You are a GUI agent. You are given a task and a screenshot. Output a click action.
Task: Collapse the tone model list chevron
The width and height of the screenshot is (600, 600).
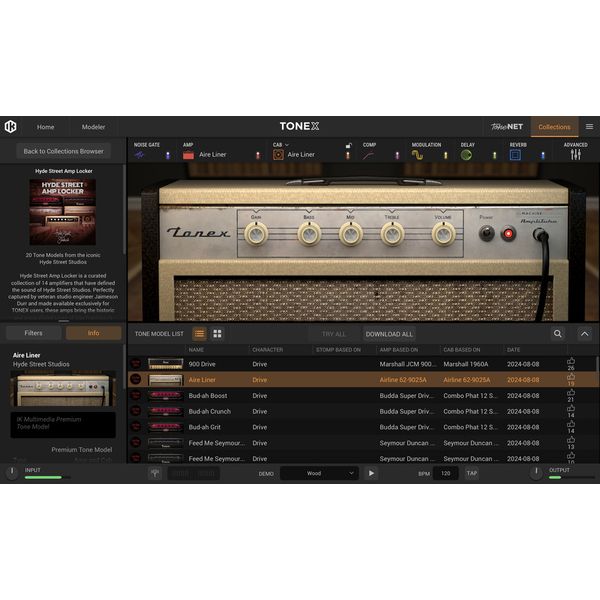[x=585, y=334]
